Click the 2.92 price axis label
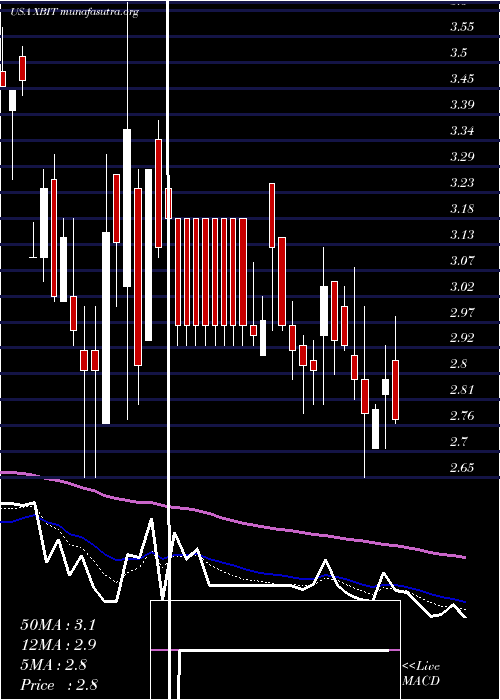 (x=462, y=338)
